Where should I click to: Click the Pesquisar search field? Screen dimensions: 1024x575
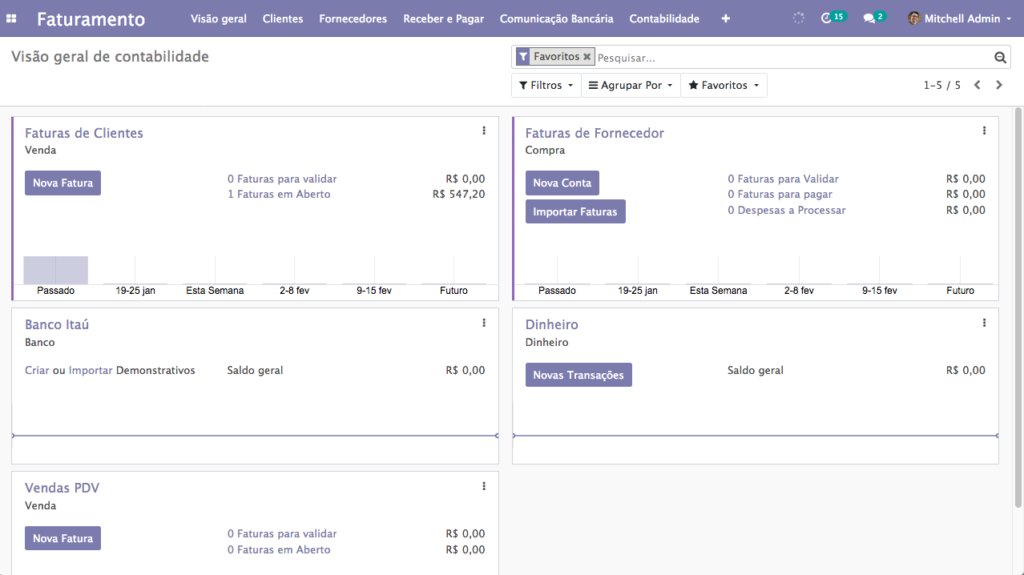[x=793, y=58]
